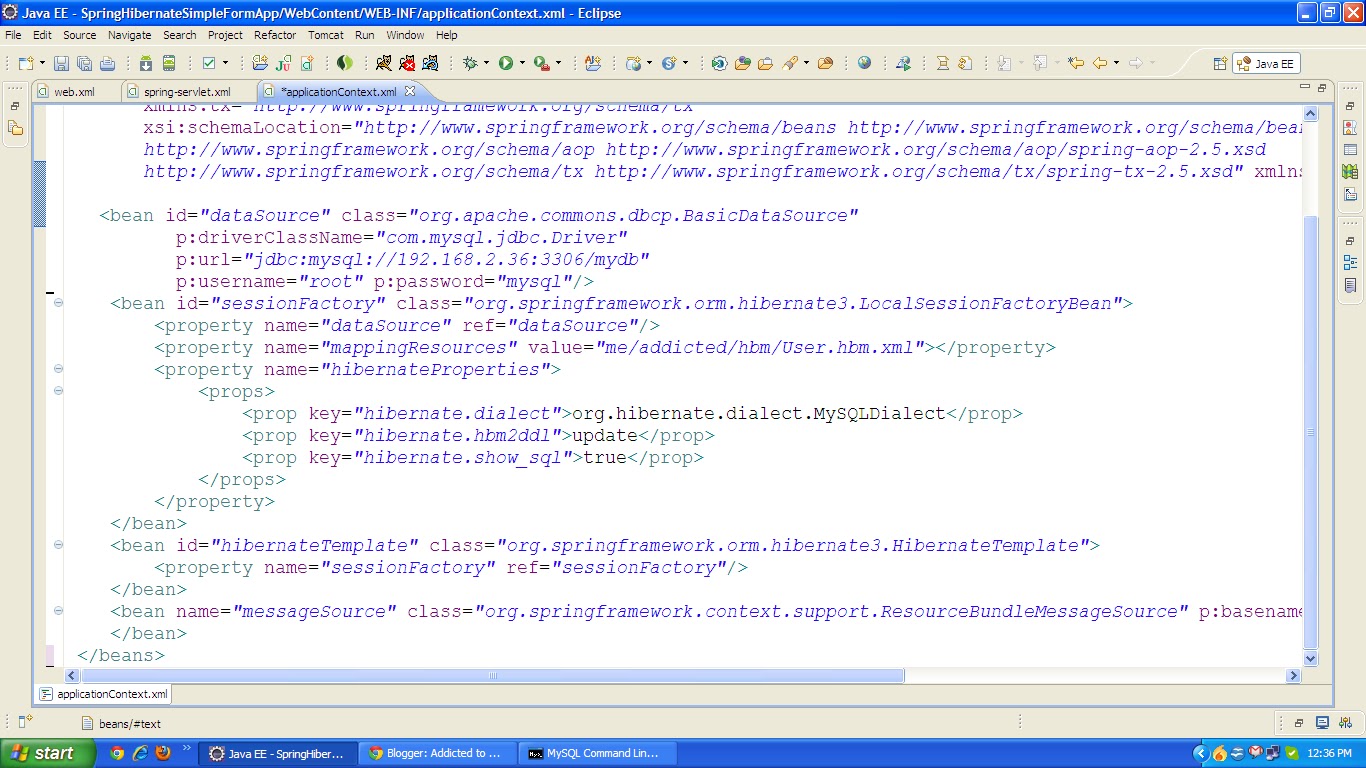Open the Run button dropdown arrow
Screen dimensions: 1366x768
522,62
